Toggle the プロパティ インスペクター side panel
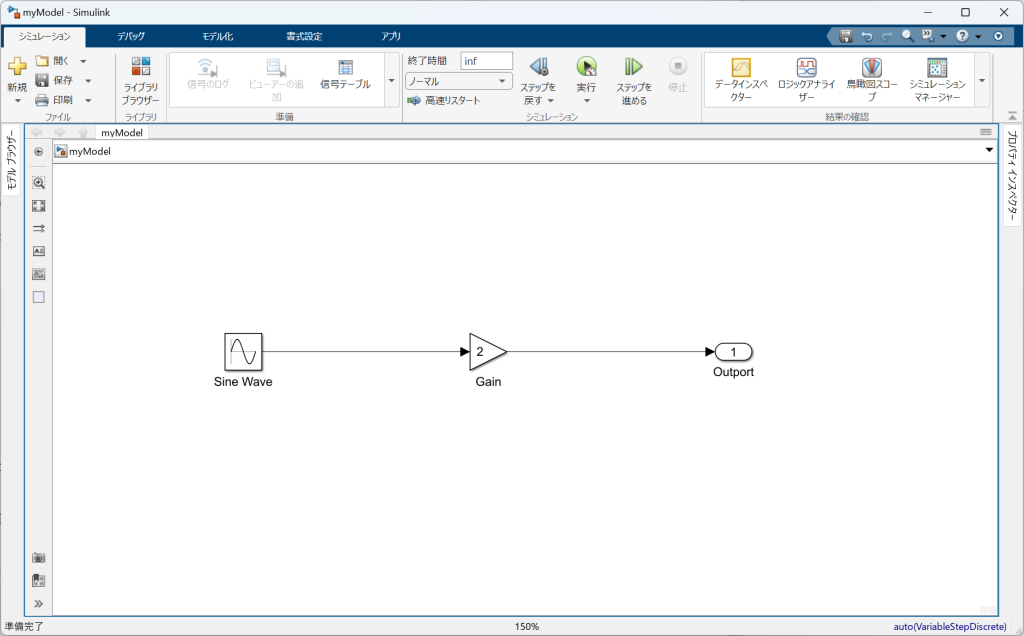Screen dimensions: 1024x636 [1011, 170]
